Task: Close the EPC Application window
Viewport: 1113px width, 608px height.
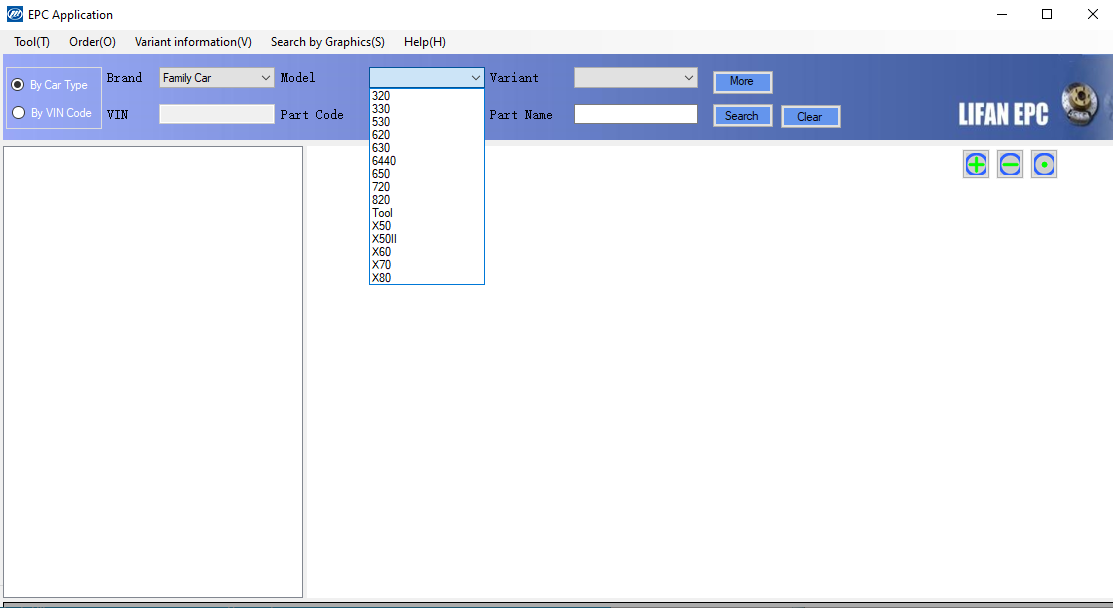Action: (1092, 14)
